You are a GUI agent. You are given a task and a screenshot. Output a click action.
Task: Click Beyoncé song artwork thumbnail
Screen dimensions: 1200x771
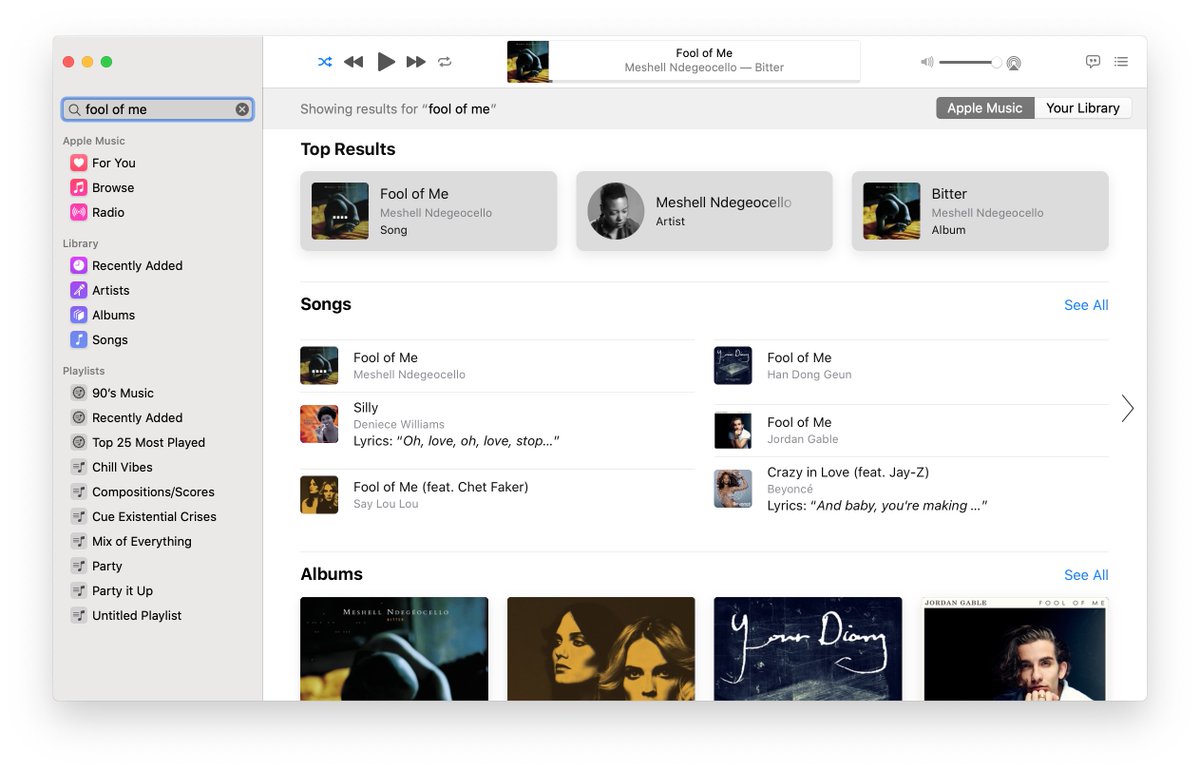733,489
